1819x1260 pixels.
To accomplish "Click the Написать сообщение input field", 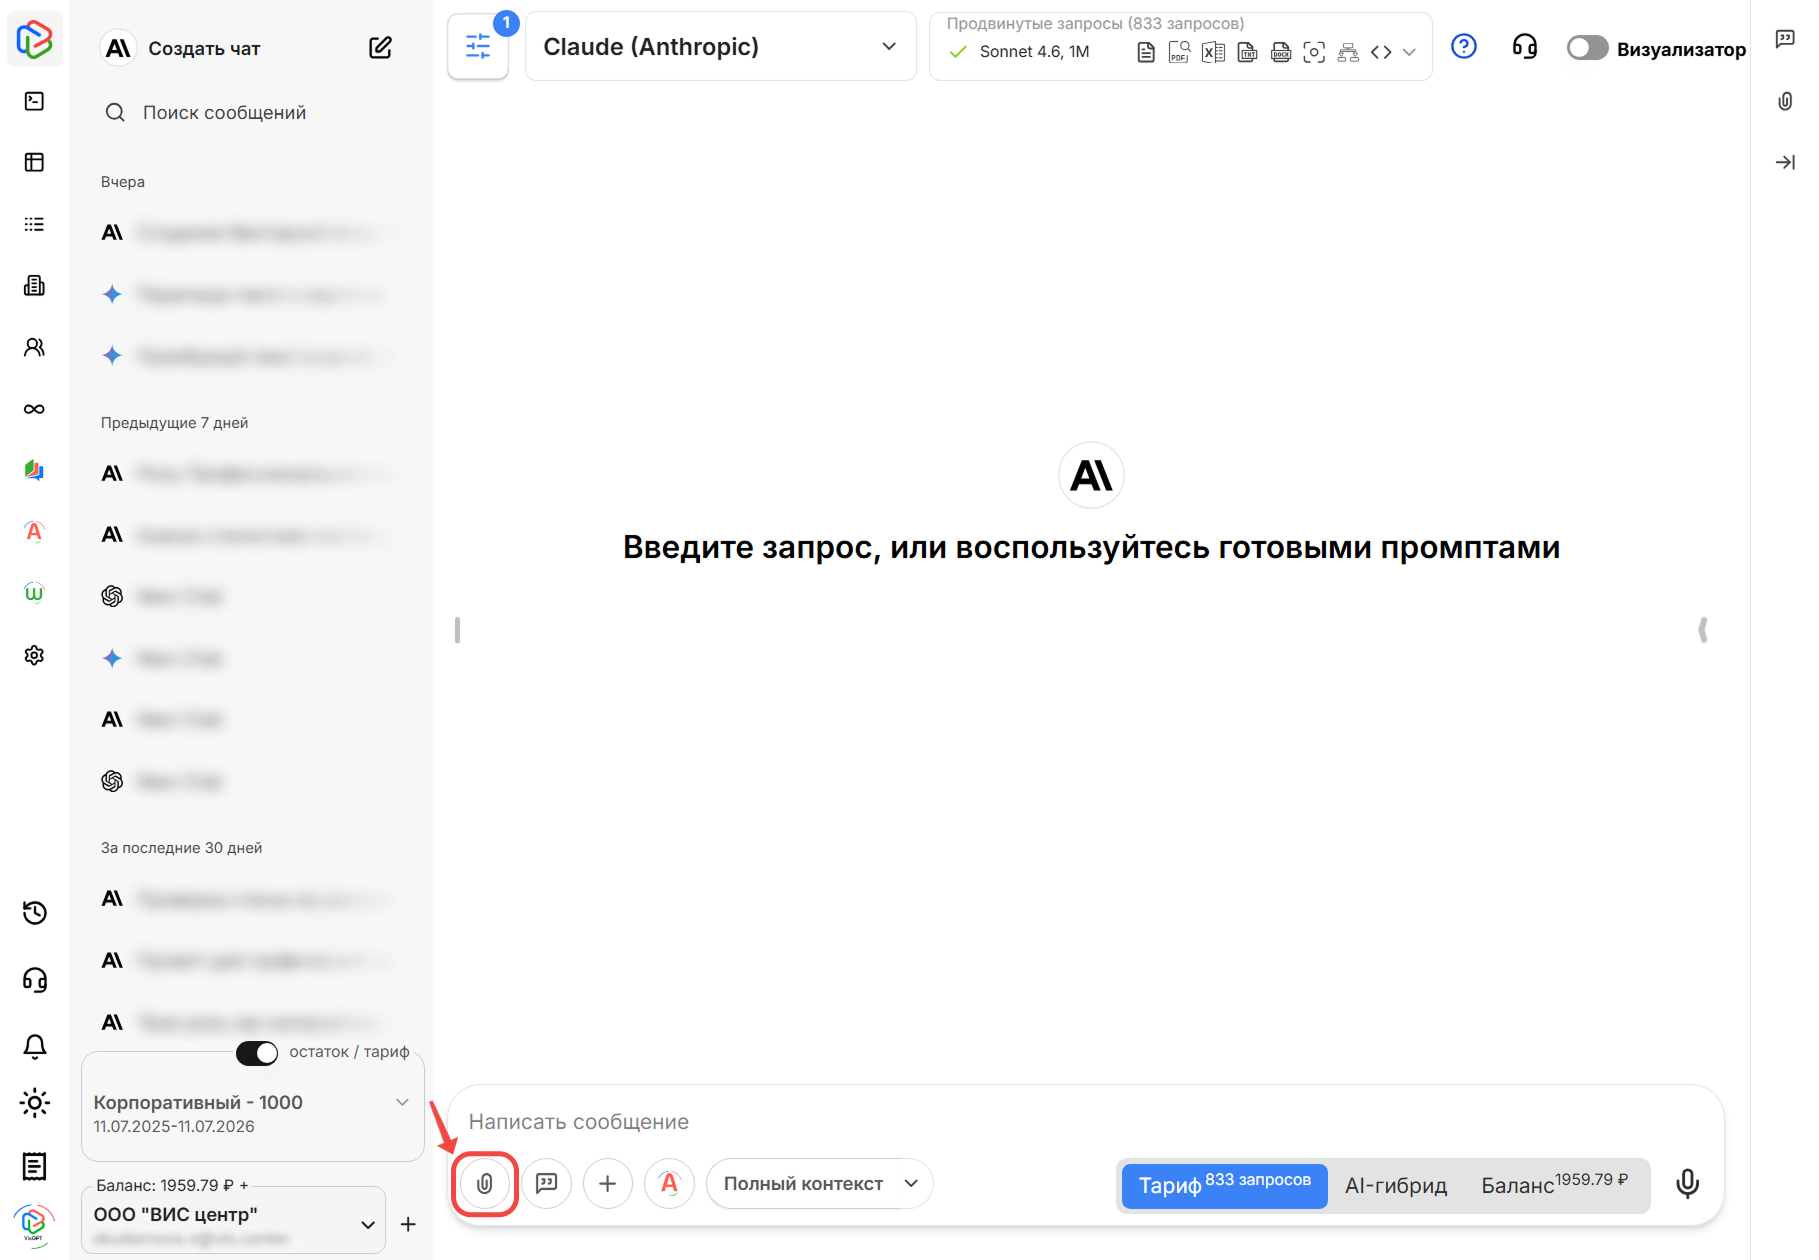I will point(700,1121).
